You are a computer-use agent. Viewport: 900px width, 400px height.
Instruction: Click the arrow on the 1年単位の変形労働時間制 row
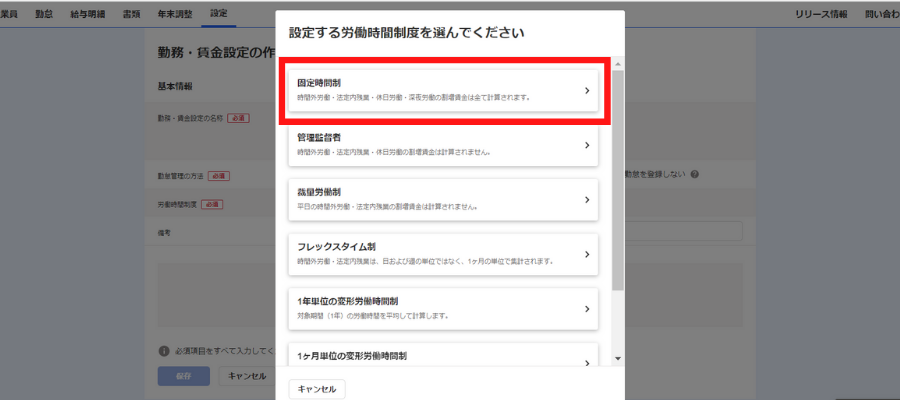click(587, 309)
